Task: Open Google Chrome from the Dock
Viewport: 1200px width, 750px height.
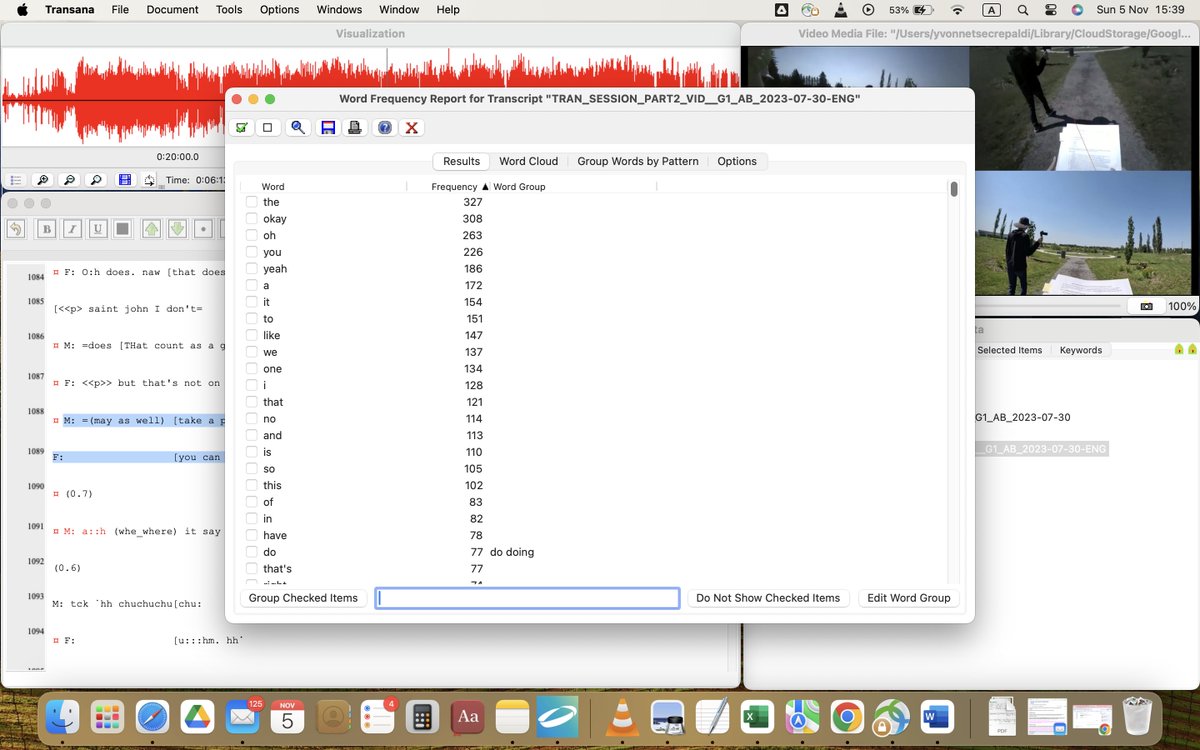Action: coord(846,716)
